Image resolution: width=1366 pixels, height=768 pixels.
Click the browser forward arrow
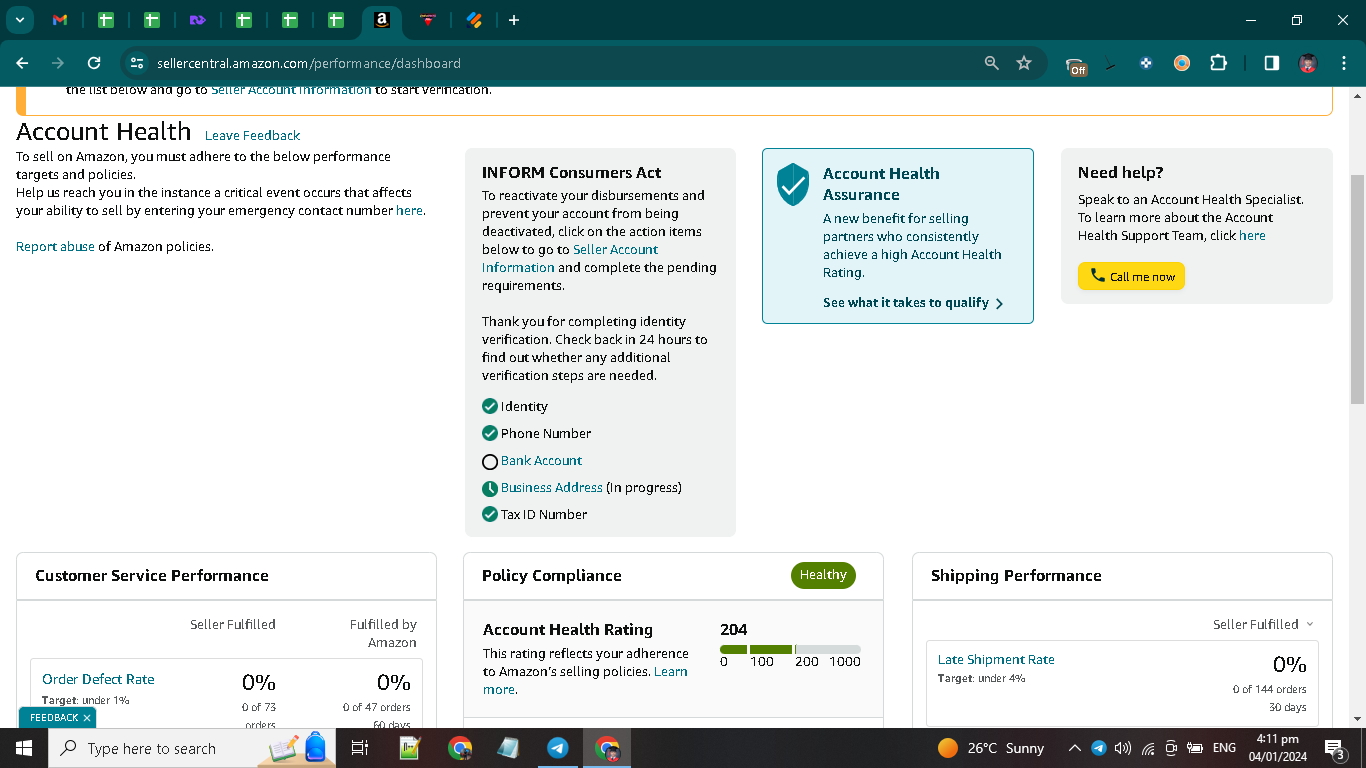tap(58, 63)
